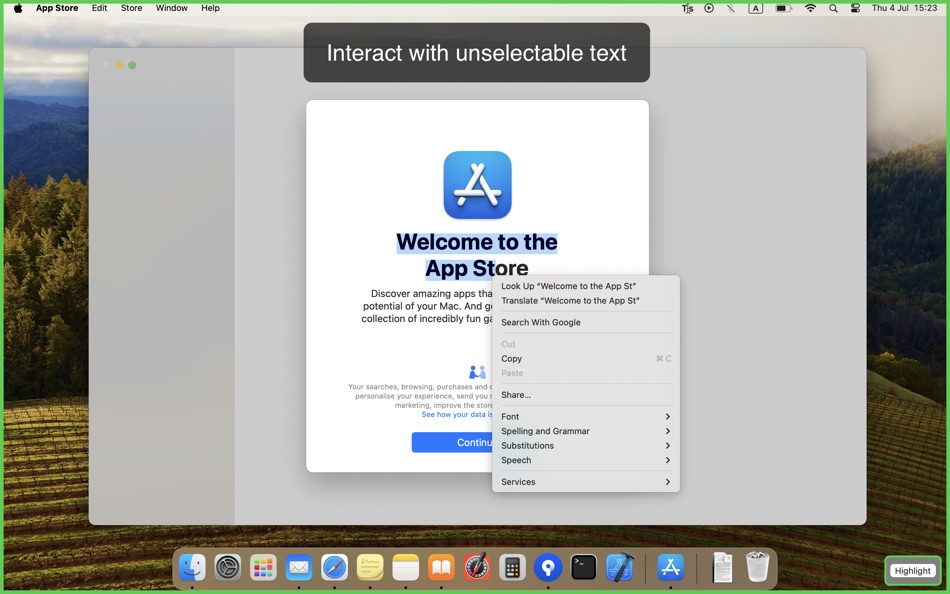950x594 pixels.
Task: Open Launchpad from the Dock
Action: click(x=262, y=568)
